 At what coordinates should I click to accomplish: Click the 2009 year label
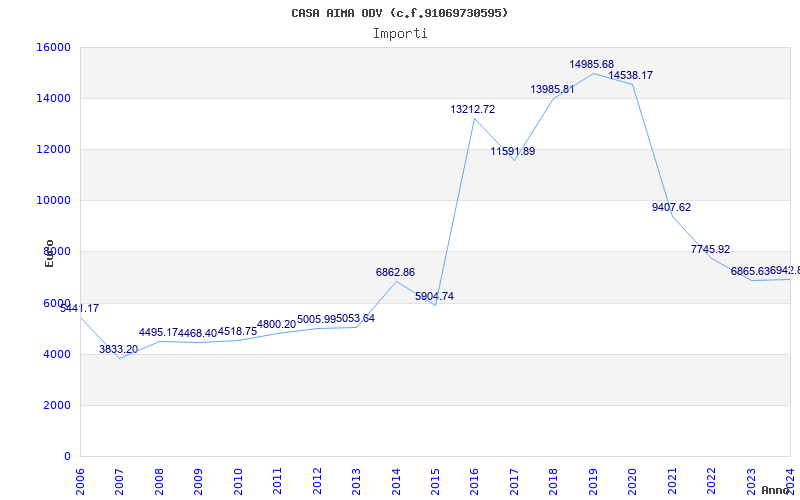[x=198, y=481]
